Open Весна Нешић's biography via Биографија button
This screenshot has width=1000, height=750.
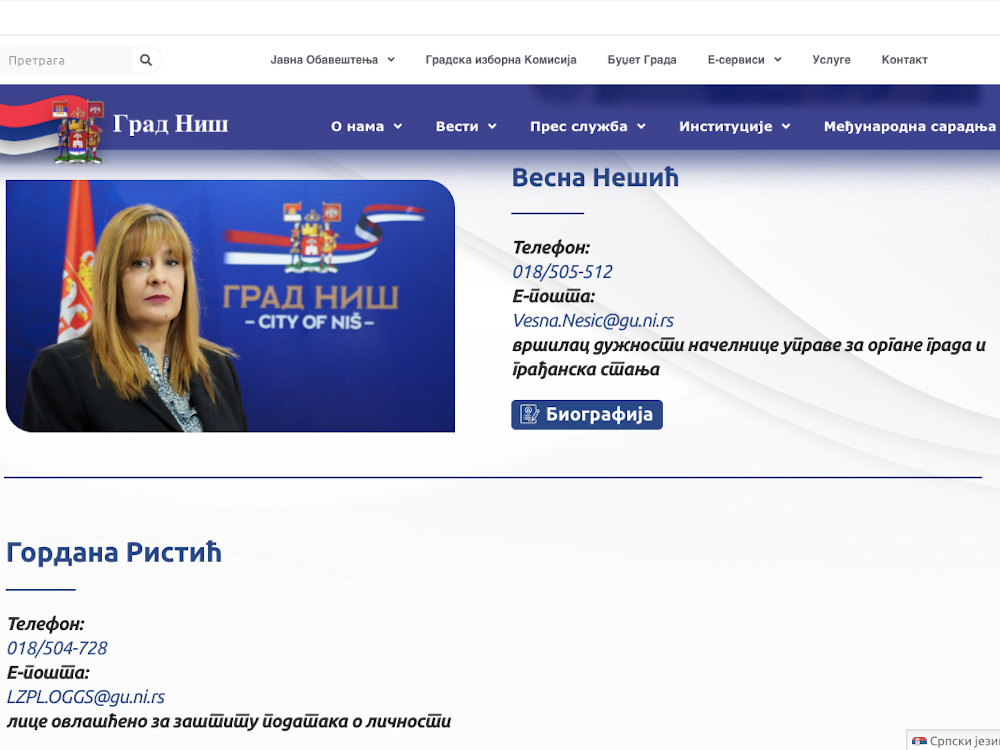tap(587, 414)
